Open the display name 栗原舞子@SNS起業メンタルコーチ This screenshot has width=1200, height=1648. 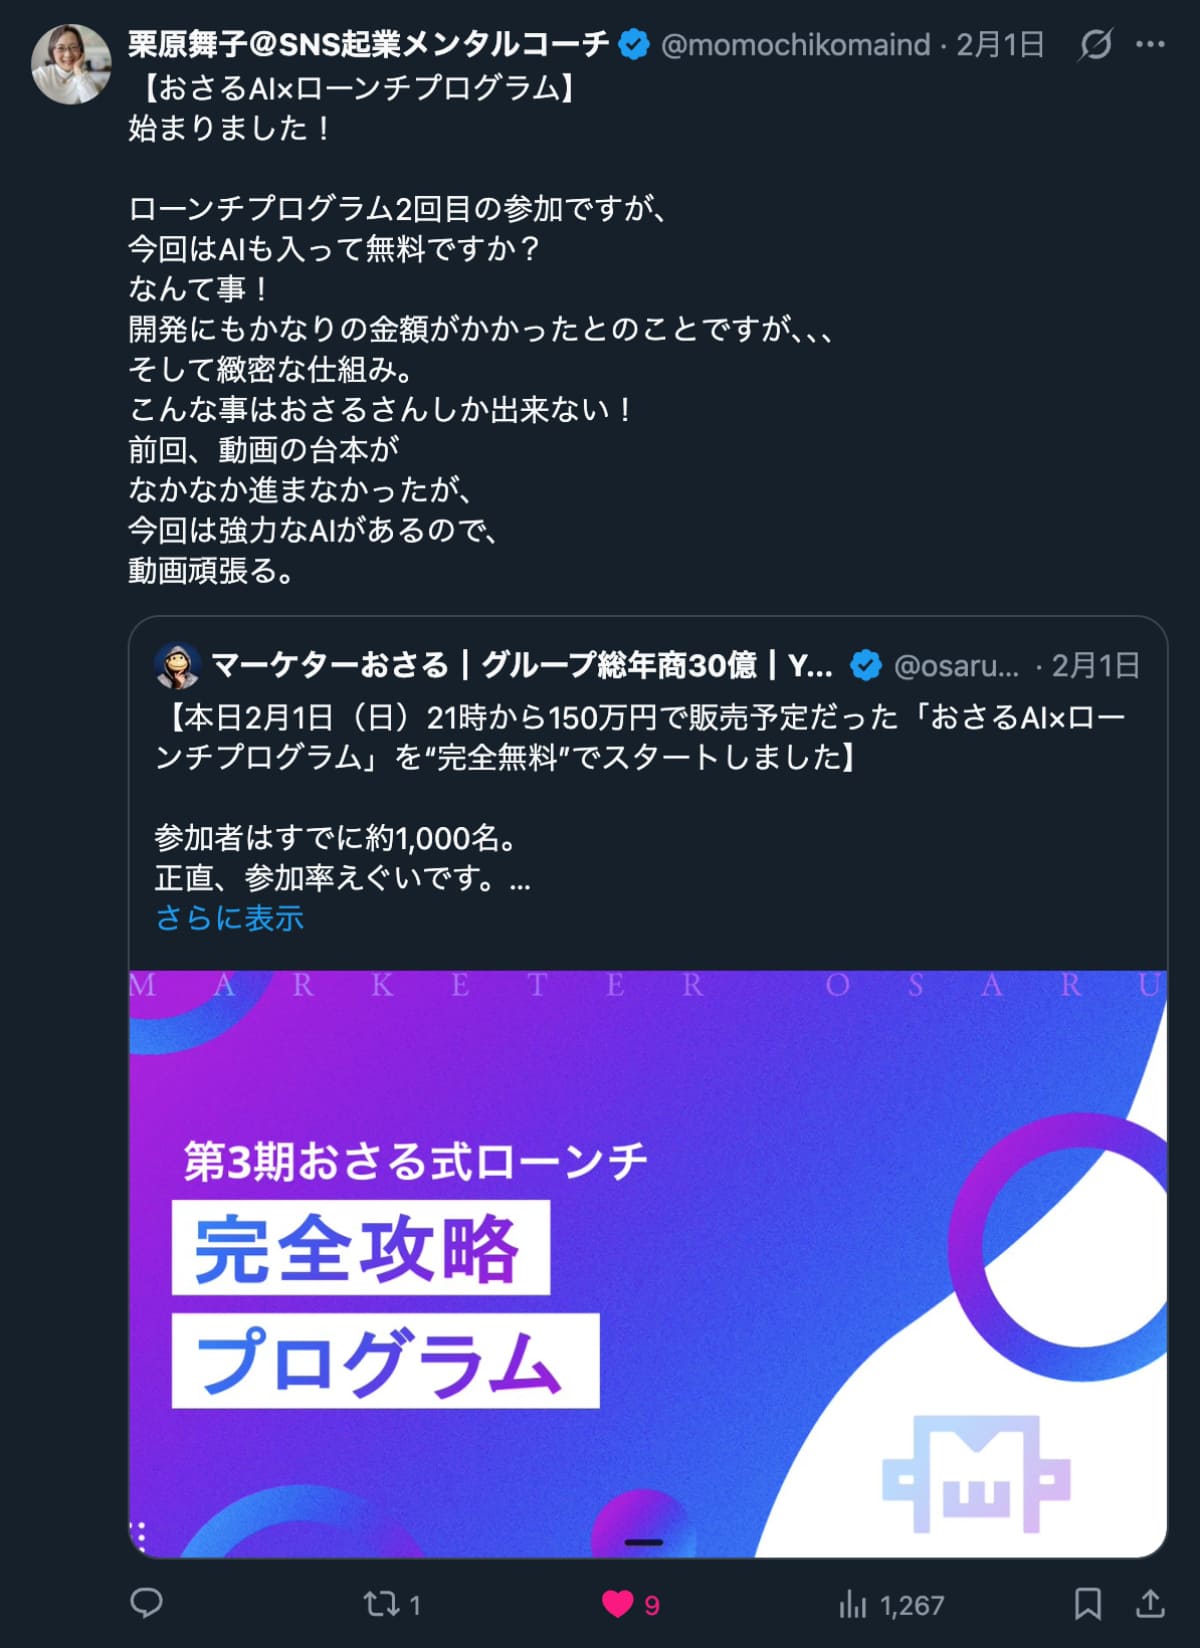click(x=368, y=45)
